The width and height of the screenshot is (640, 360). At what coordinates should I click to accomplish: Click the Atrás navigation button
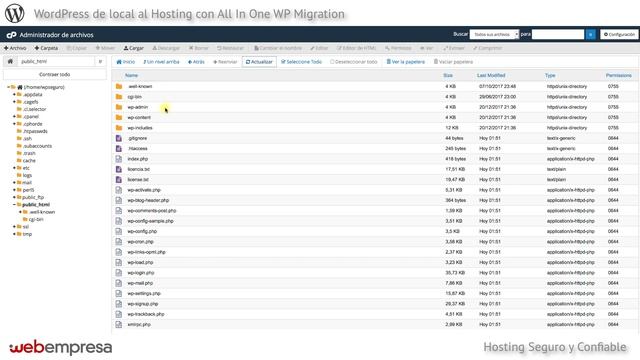196,62
